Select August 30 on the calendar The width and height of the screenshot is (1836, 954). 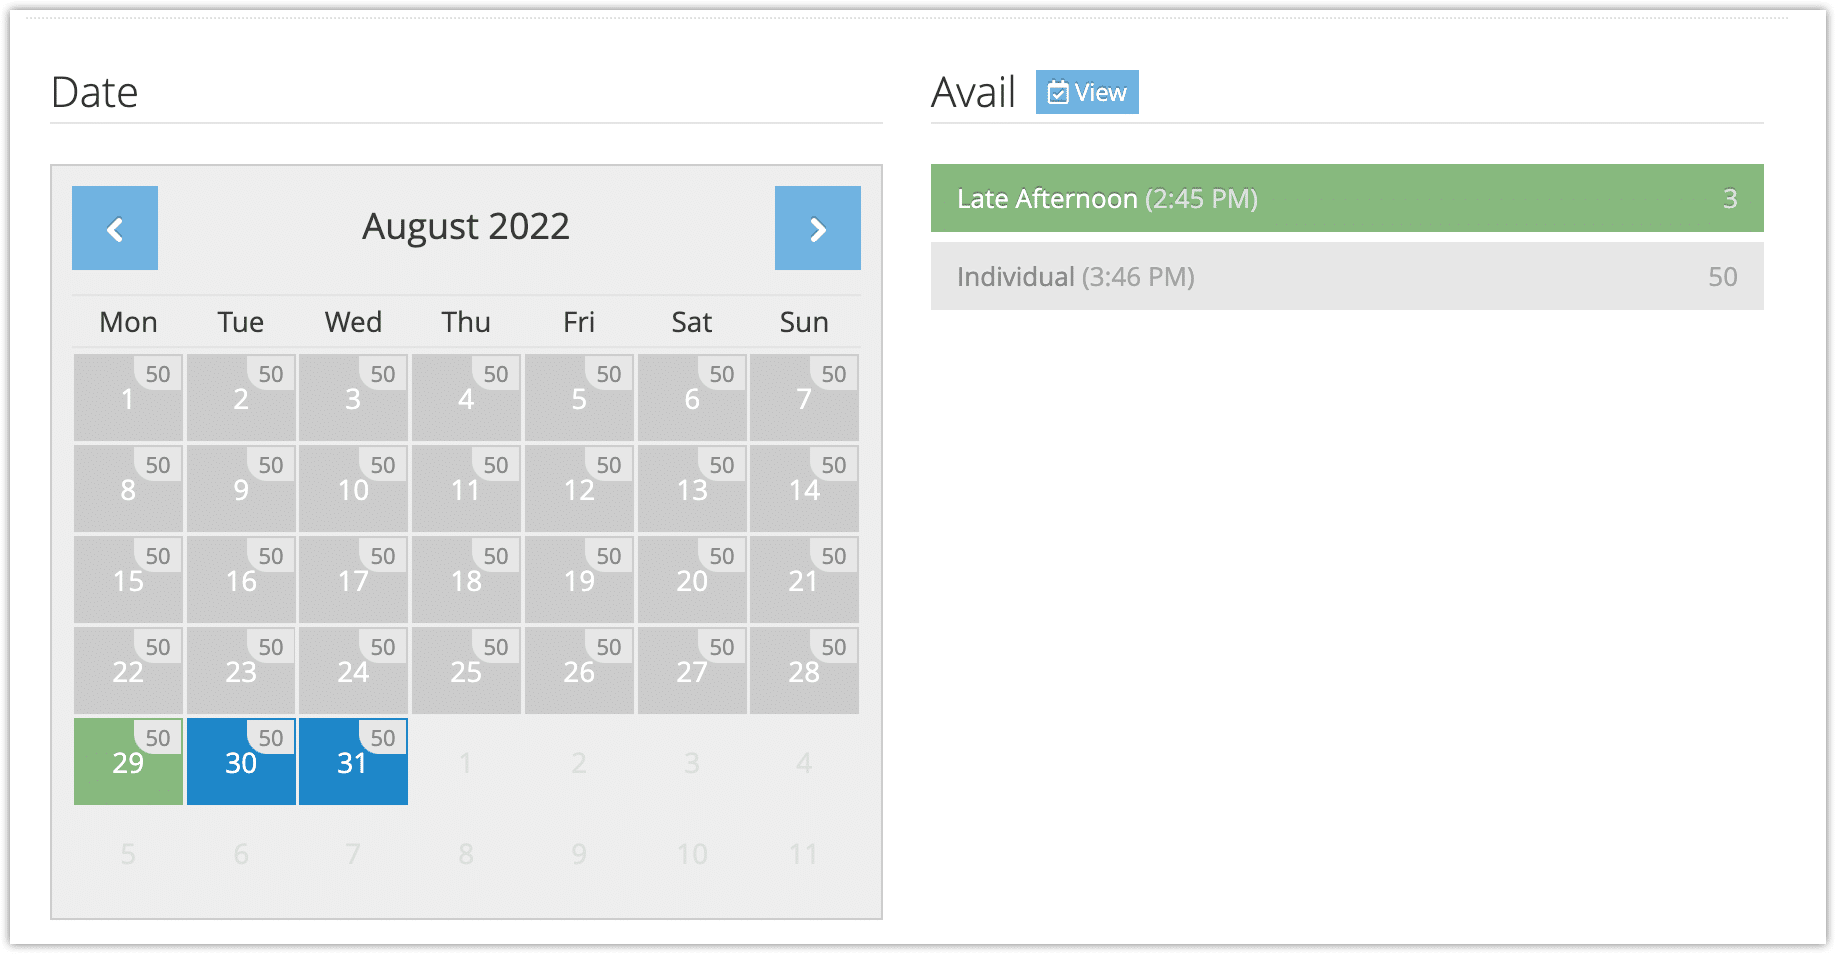[x=241, y=761]
